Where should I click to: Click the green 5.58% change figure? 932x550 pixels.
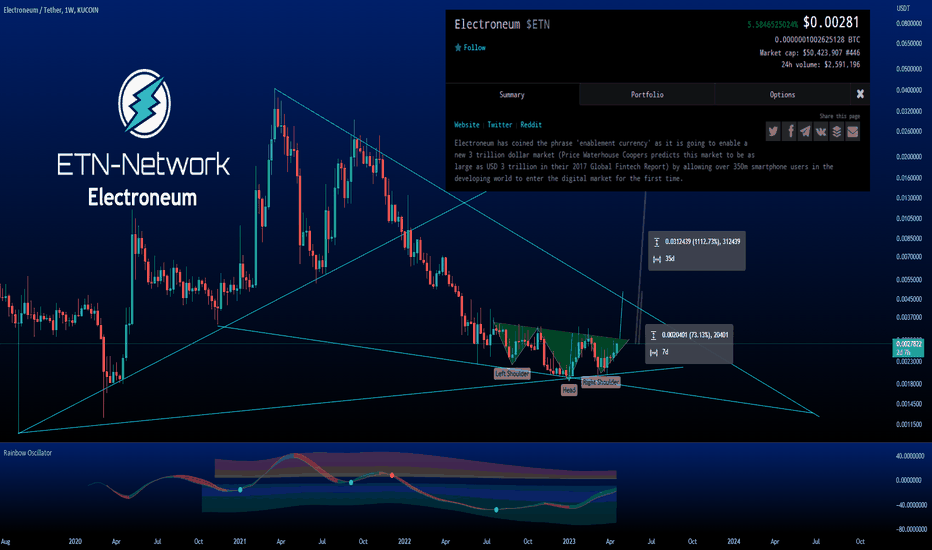[773, 25]
